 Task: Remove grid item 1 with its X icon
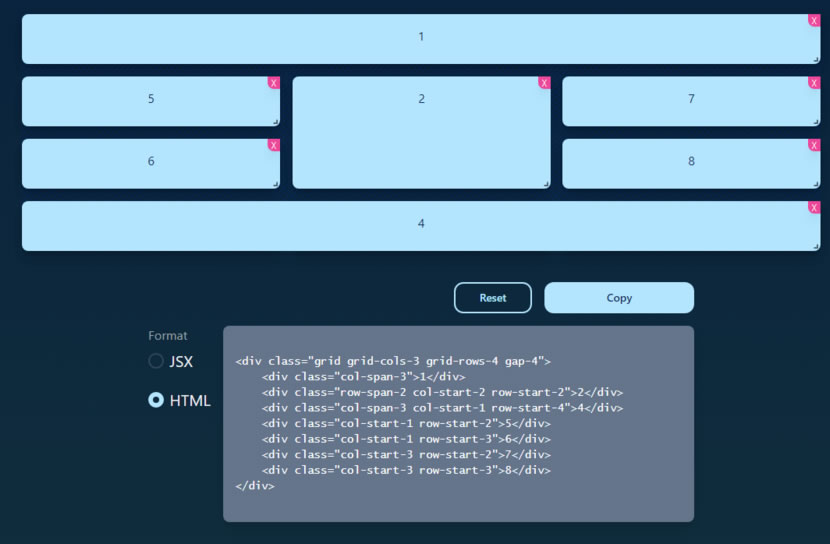[814, 21]
